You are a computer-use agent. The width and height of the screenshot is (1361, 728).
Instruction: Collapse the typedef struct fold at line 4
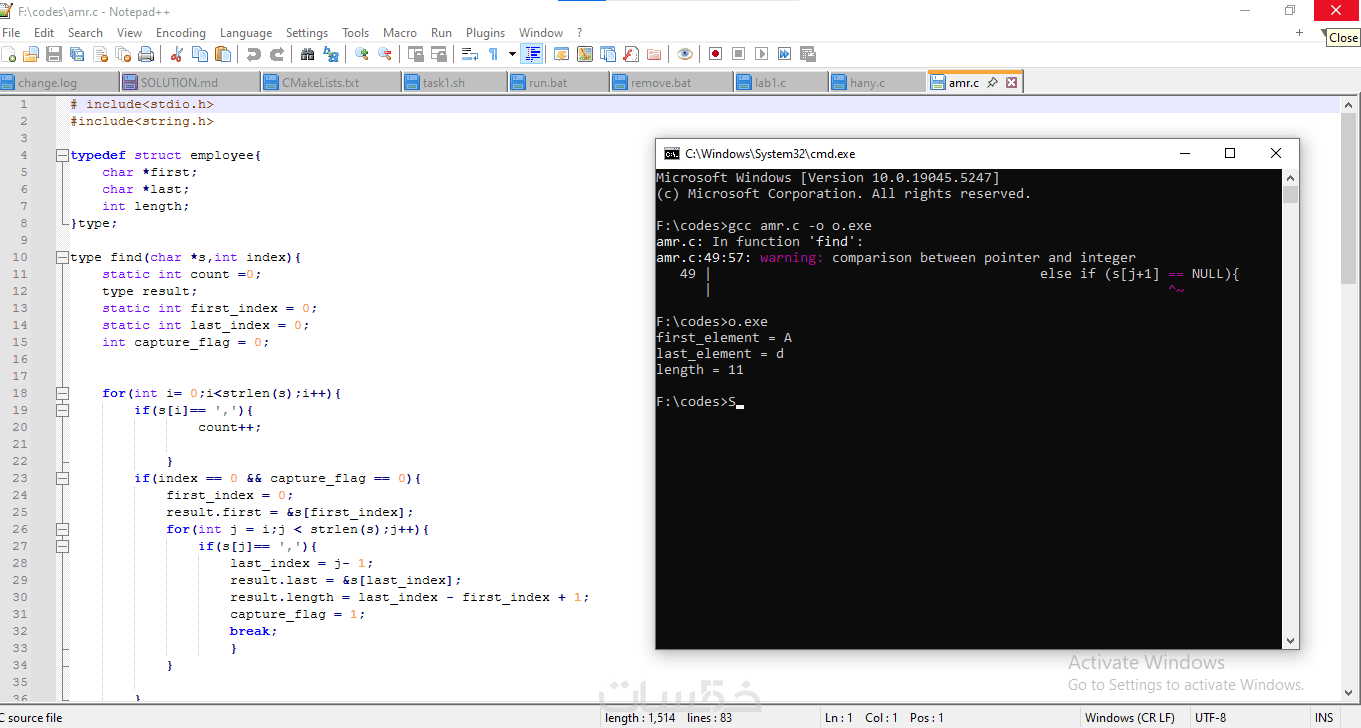pyautogui.click(x=62, y=155)
